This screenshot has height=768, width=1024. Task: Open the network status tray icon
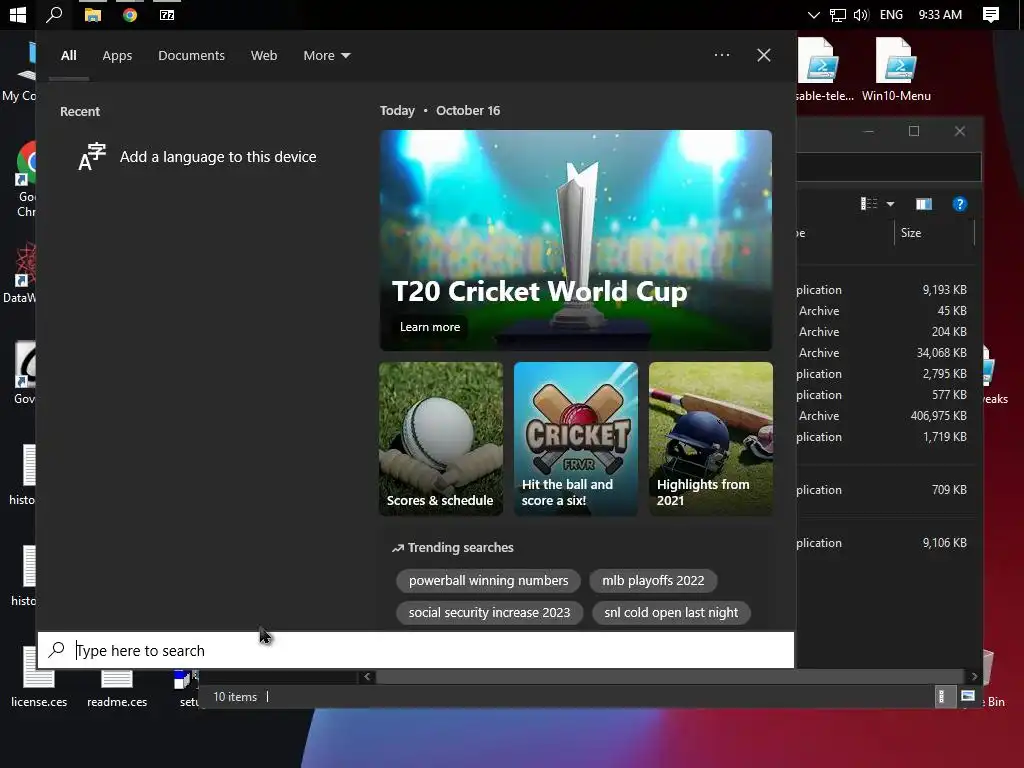coord(837,14)
